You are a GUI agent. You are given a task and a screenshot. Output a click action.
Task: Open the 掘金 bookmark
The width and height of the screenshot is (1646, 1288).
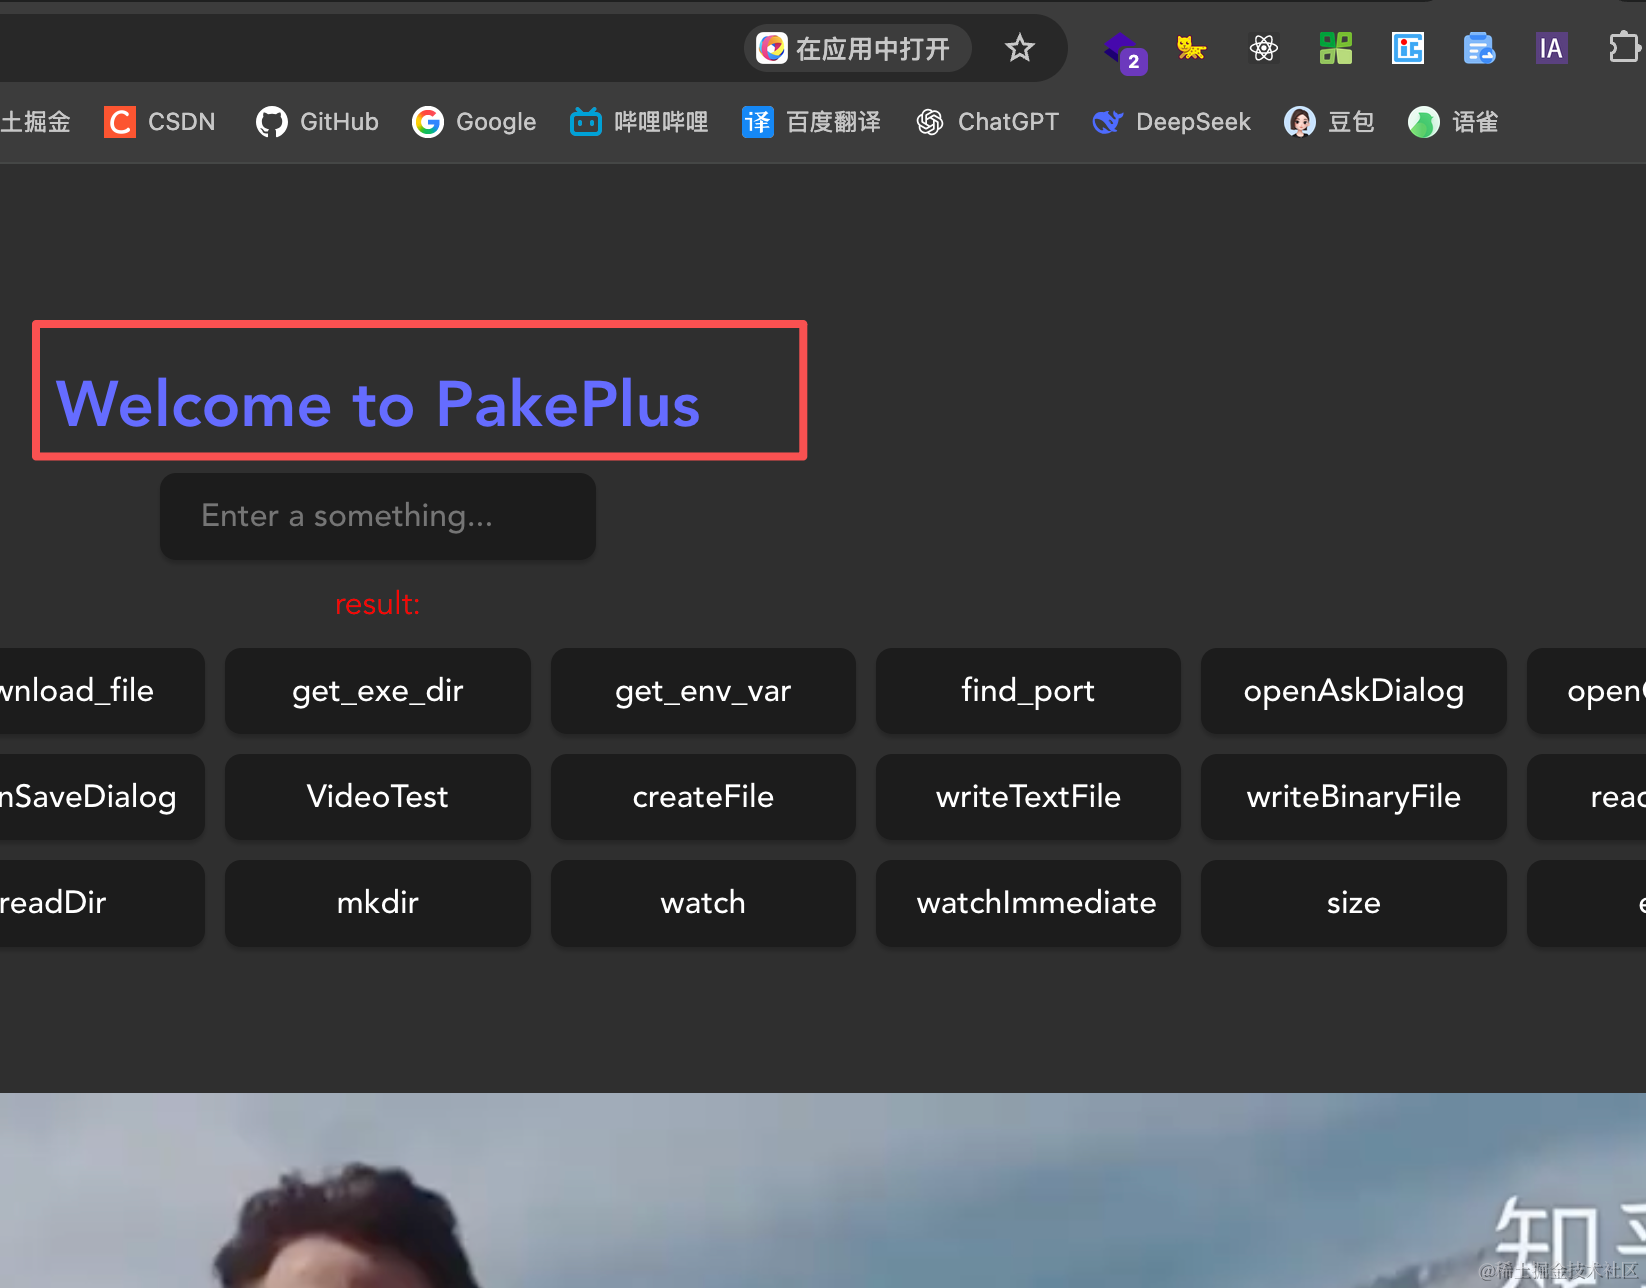pos(36,122)
